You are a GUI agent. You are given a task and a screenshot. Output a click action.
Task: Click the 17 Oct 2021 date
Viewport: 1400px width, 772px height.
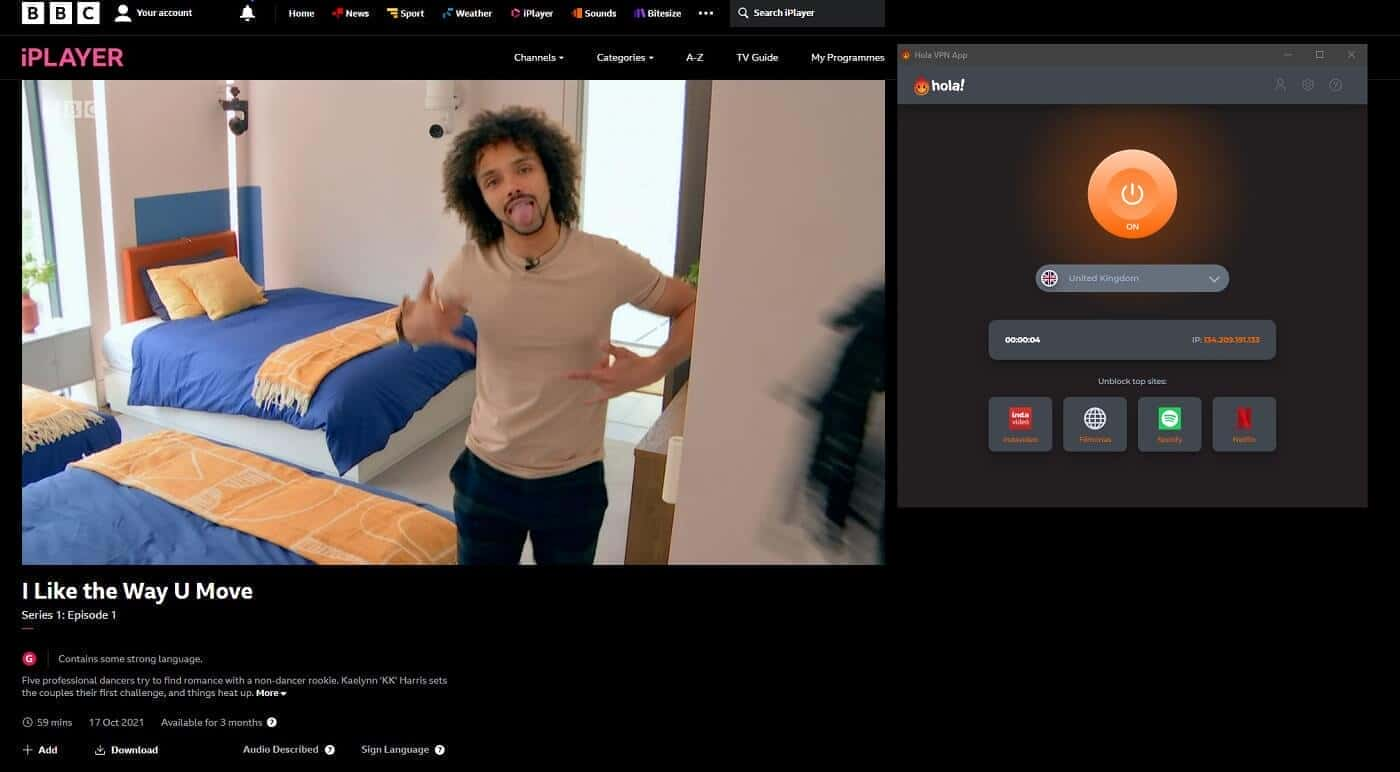116,722
